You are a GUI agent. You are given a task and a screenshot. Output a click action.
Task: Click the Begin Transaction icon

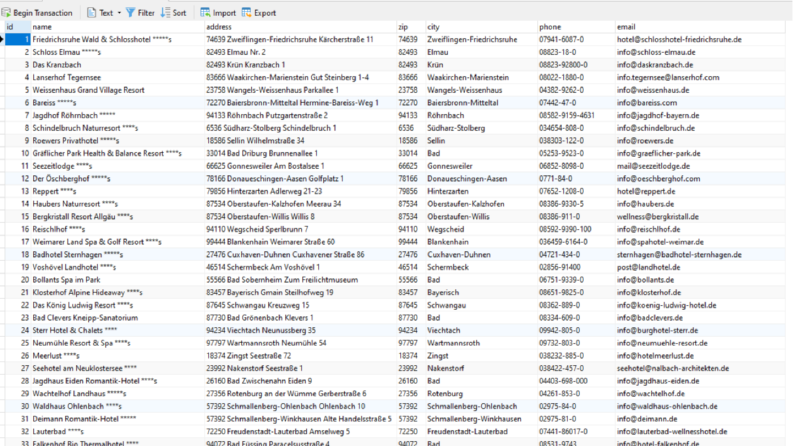pos(6,13)
